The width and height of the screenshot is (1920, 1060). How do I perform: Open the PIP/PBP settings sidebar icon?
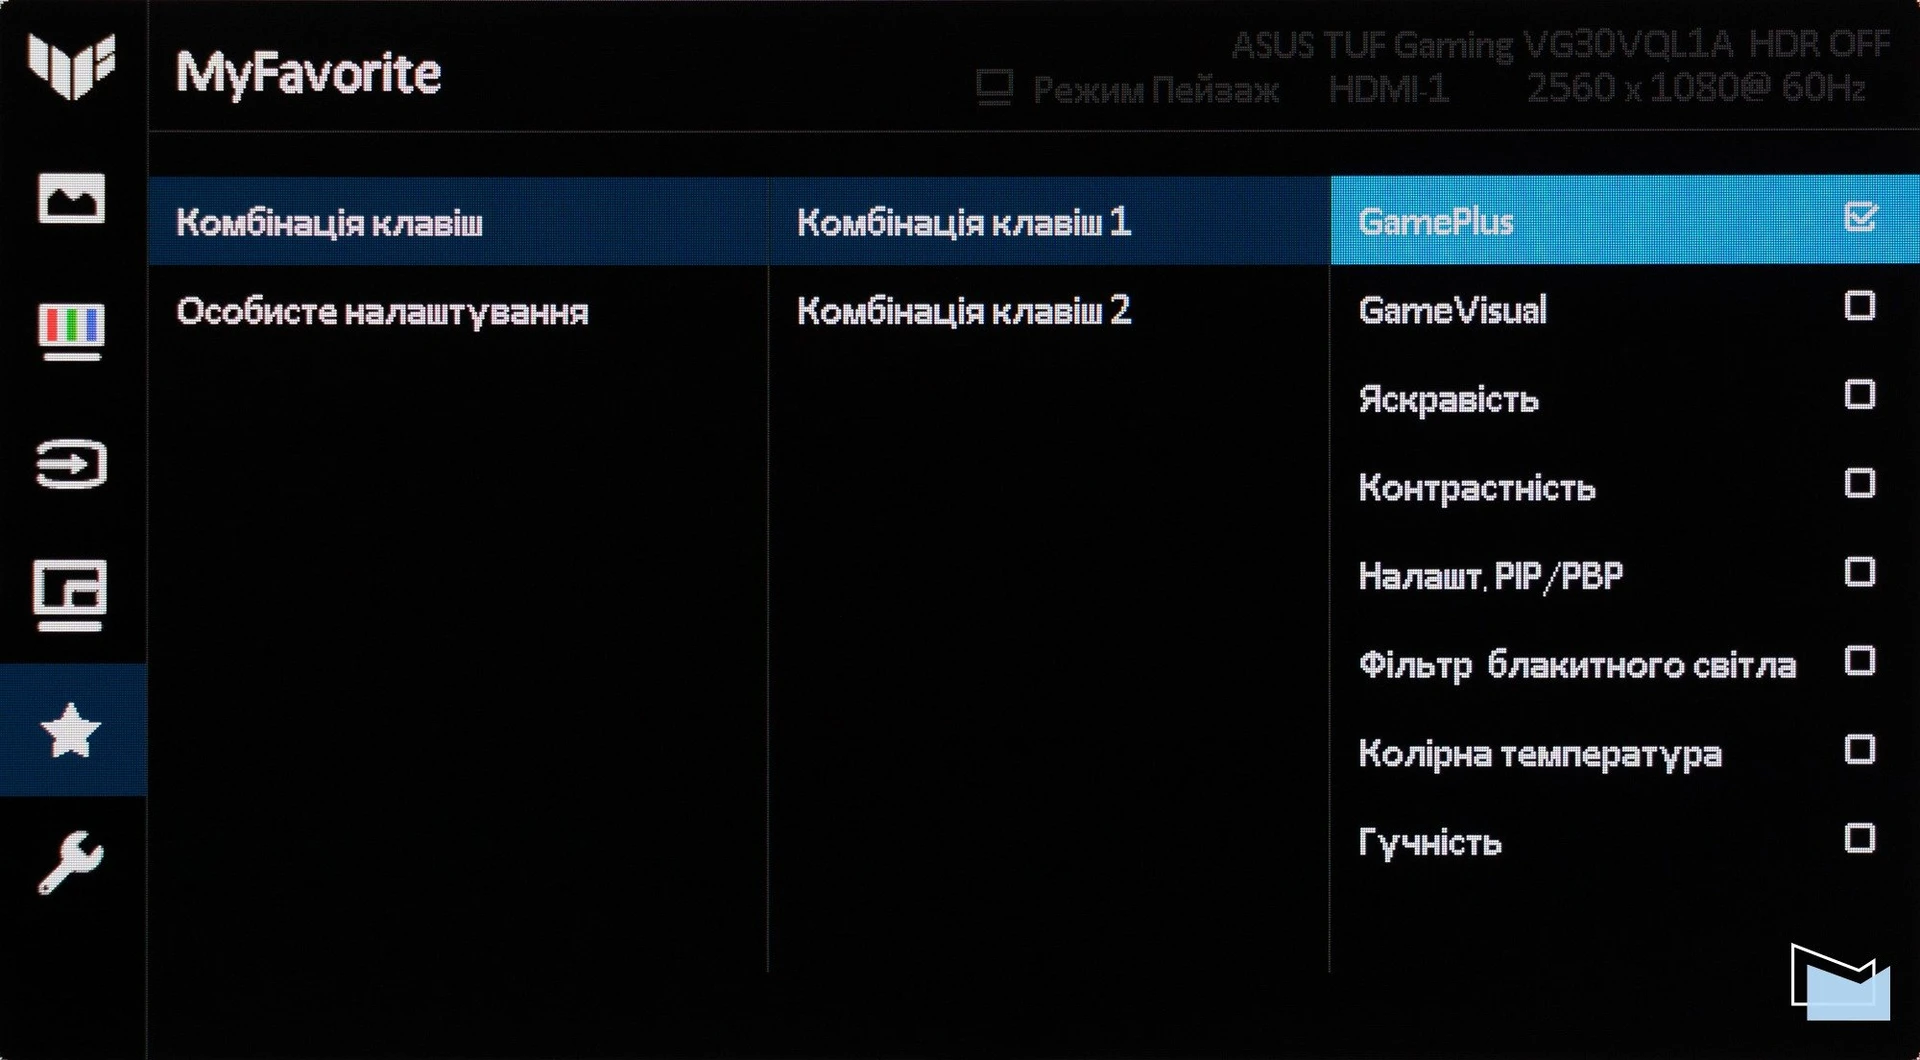[x=71, y=594]
